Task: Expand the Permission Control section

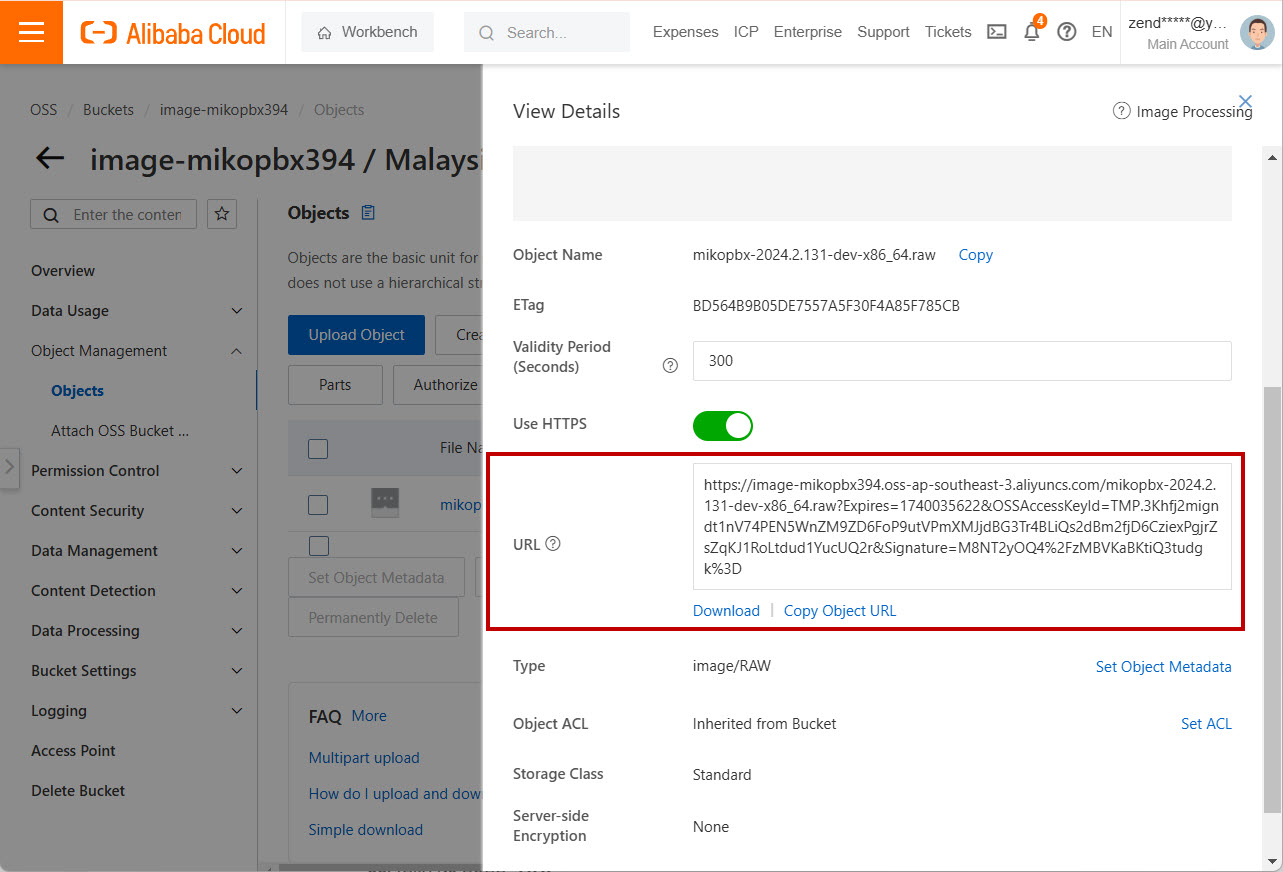Action: tap(236, 471)
